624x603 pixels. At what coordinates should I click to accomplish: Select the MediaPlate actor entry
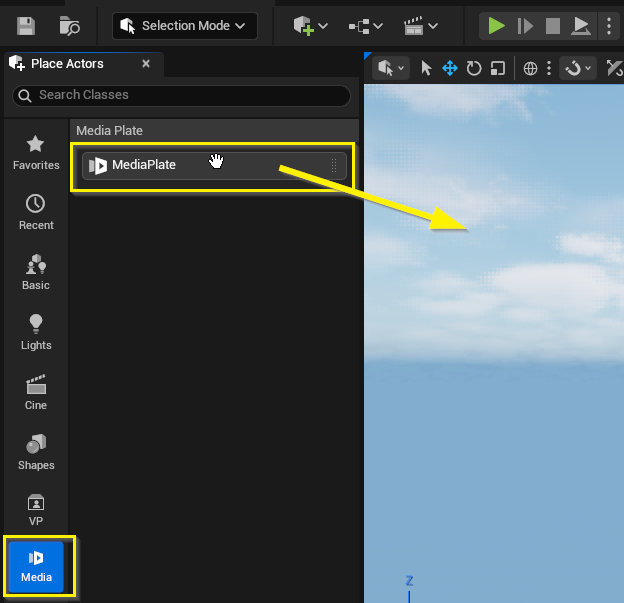(214, 166)
